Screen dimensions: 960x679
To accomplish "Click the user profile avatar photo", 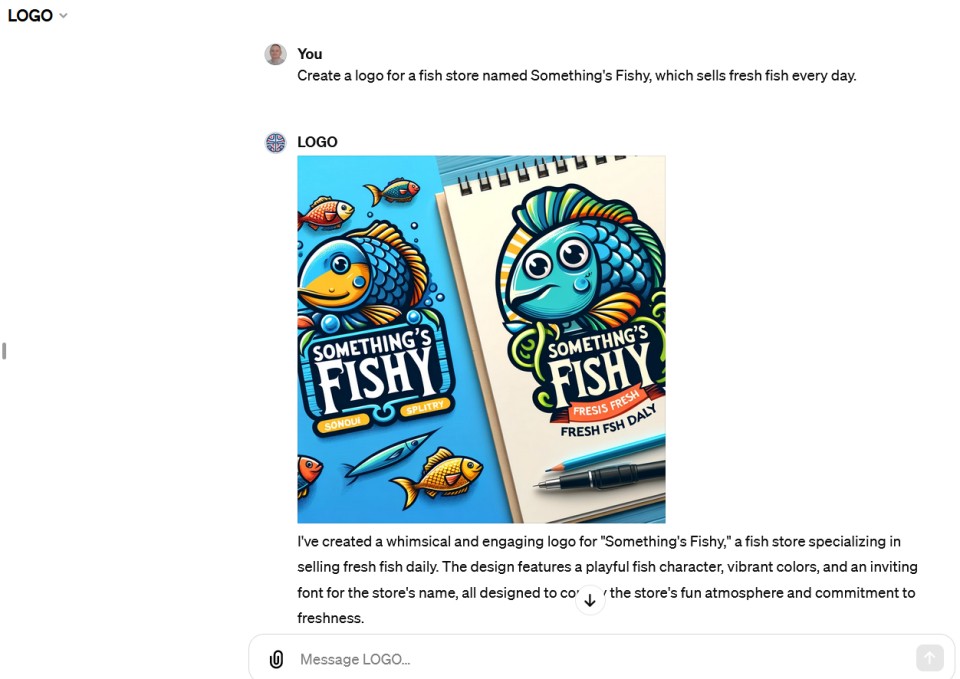I will point(276,54).
